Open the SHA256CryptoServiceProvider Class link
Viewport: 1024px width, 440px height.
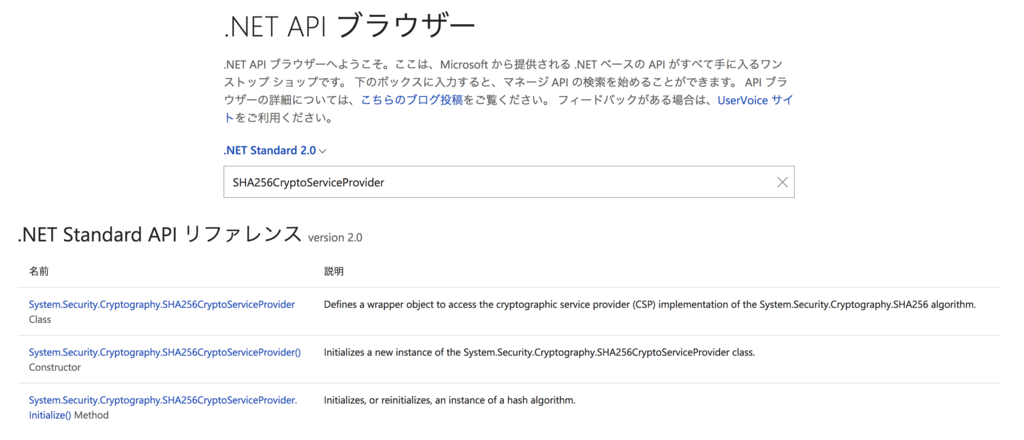click(x=162, y=304)
